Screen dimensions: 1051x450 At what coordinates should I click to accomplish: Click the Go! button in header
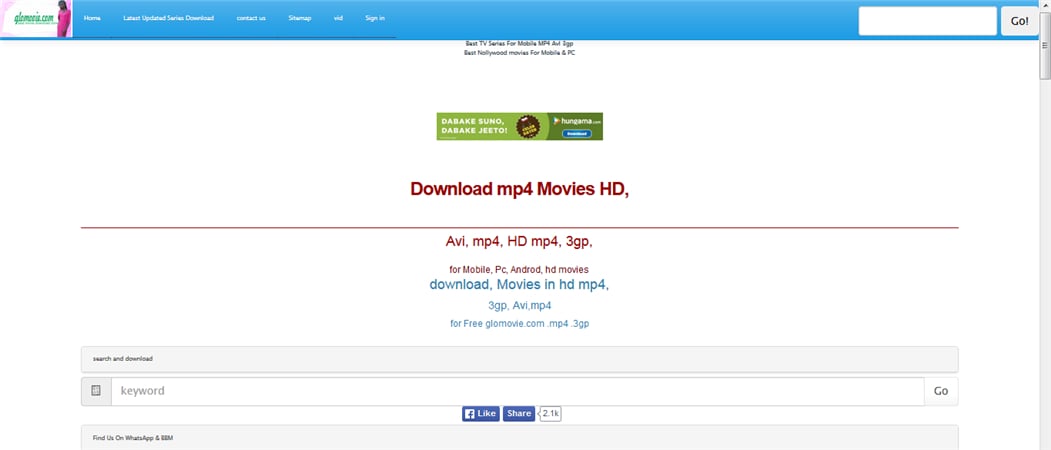tap(1019, 21)
